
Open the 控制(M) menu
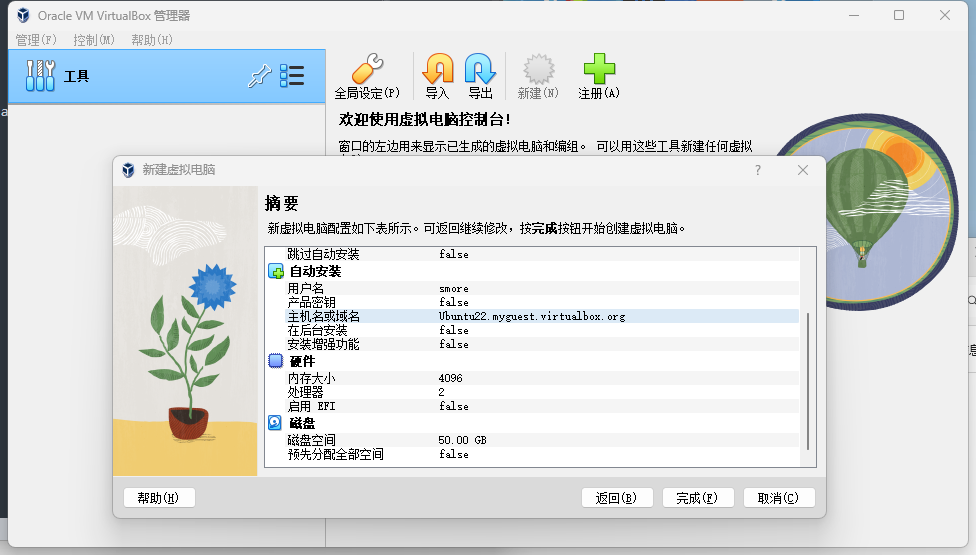[94, 40]
